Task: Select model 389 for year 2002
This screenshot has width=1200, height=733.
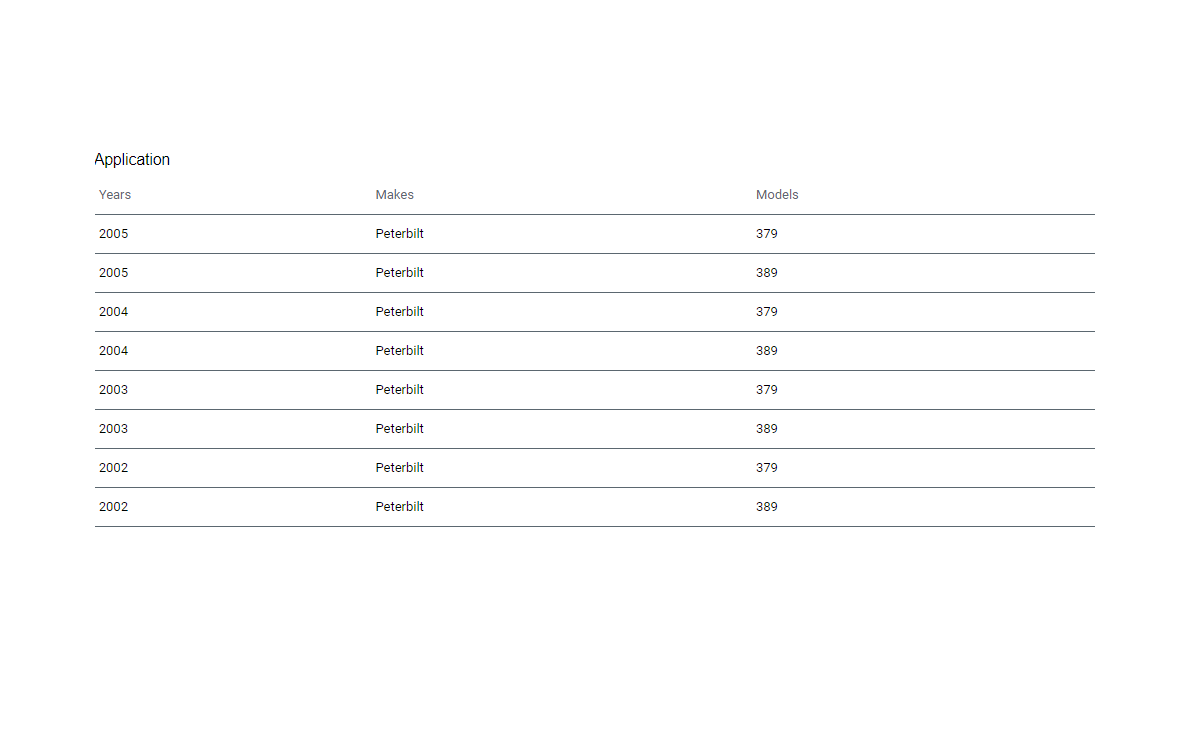Action: pyautogui.click(x=767, y=507)
